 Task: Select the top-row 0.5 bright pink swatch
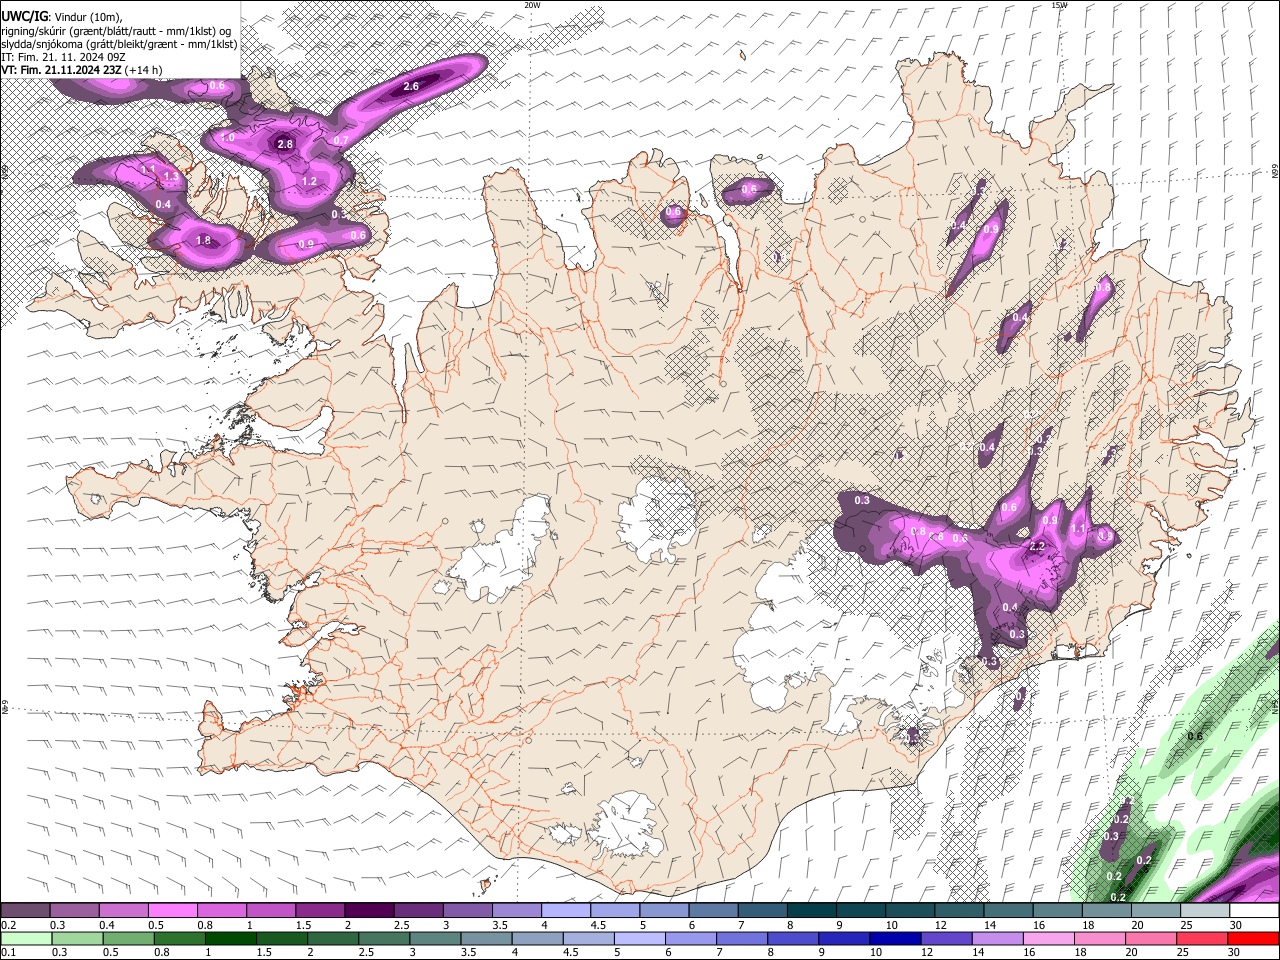click(172, 910)
